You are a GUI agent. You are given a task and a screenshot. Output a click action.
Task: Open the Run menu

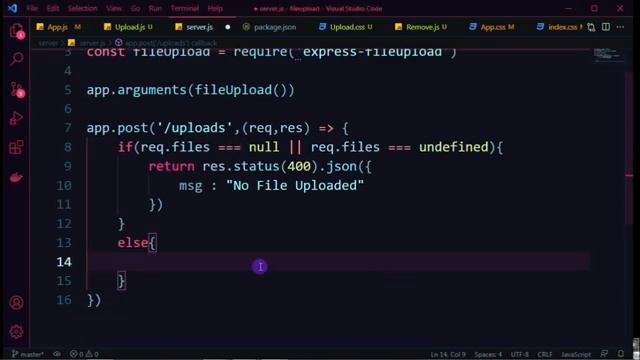[x=155, y=9]
